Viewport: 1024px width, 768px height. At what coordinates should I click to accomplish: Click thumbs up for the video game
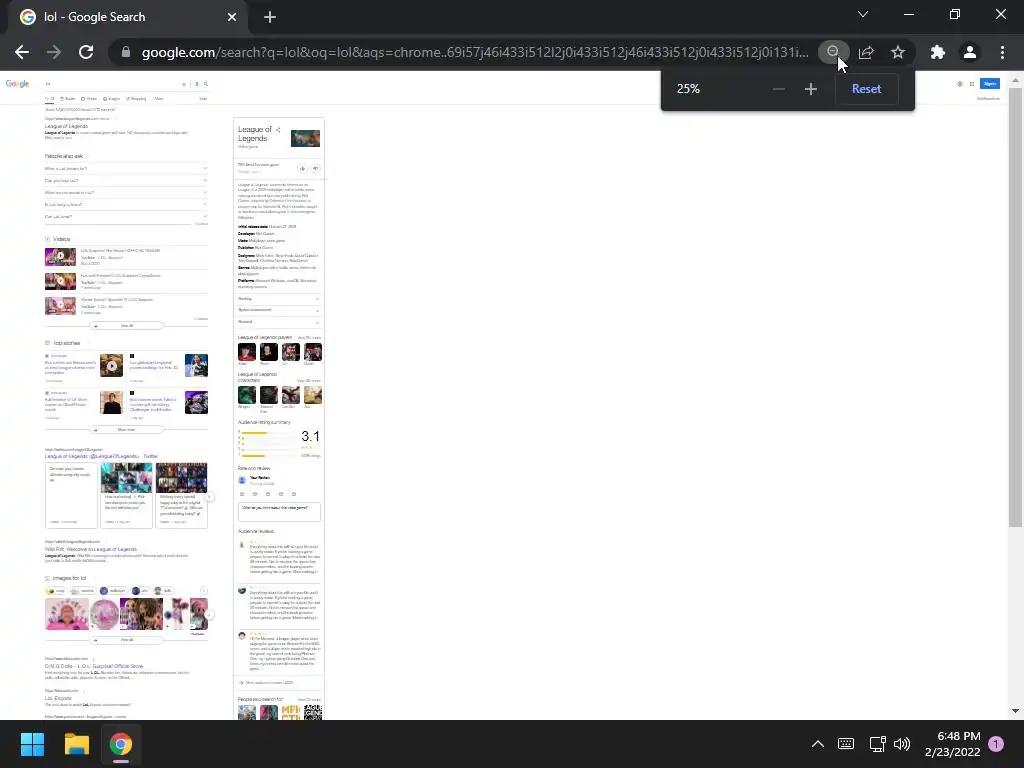(x=302, y=168)
